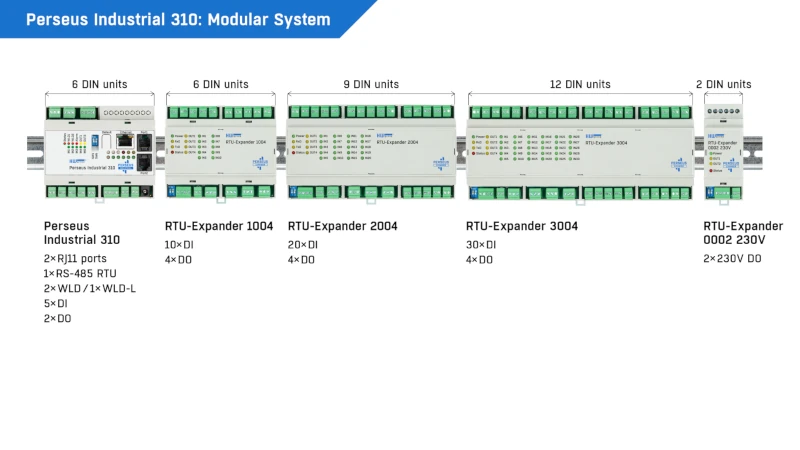Click the red Status LED on the RTU-Expander 1004
Viewport: 800px width, 450px height.
(x=172, y=153)
